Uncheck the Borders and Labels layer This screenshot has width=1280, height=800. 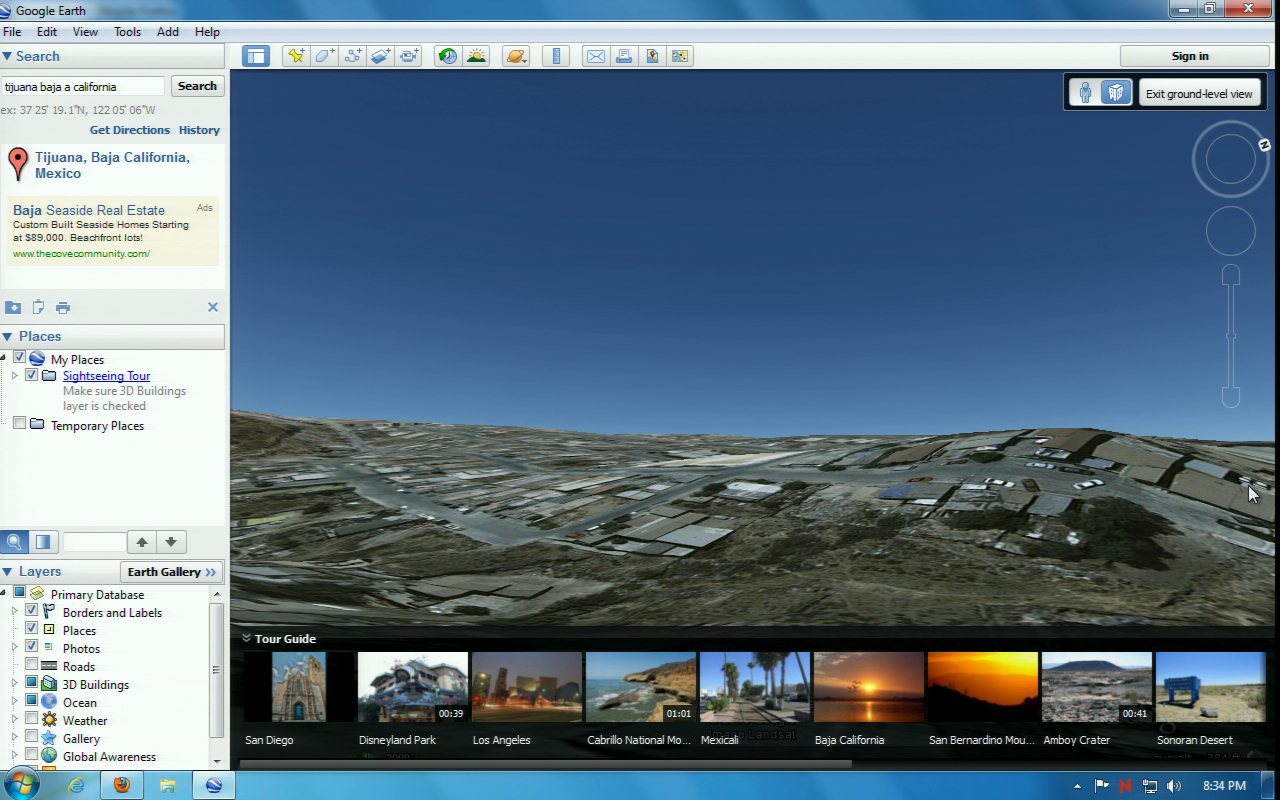32,612
